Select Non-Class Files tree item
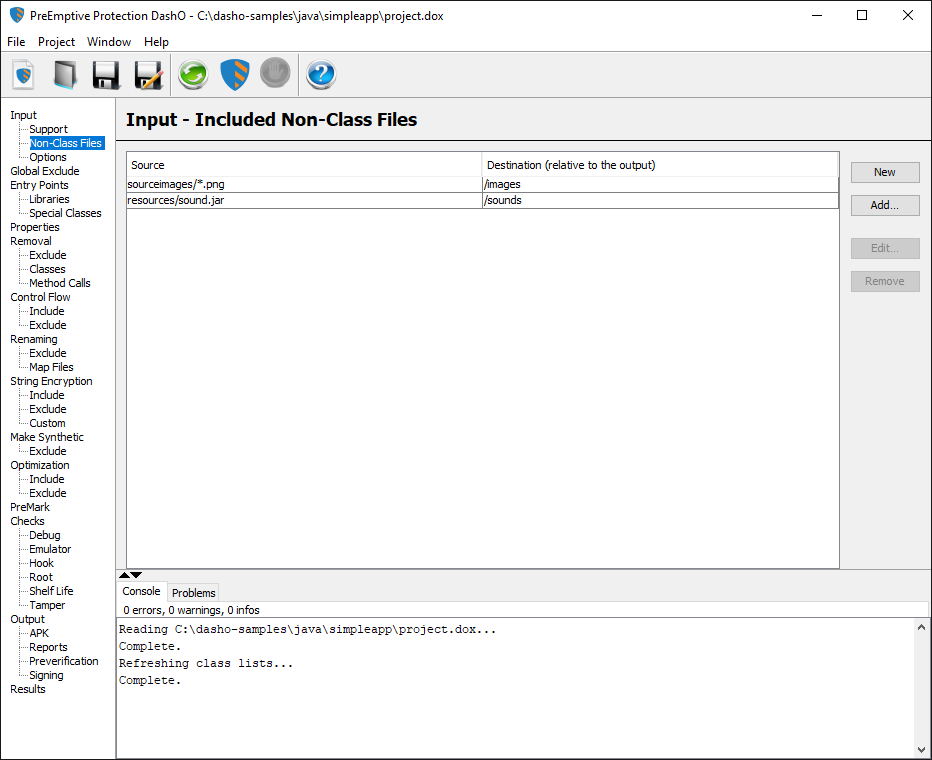Viewport: 932px width, 760px height. click(66, 143)
